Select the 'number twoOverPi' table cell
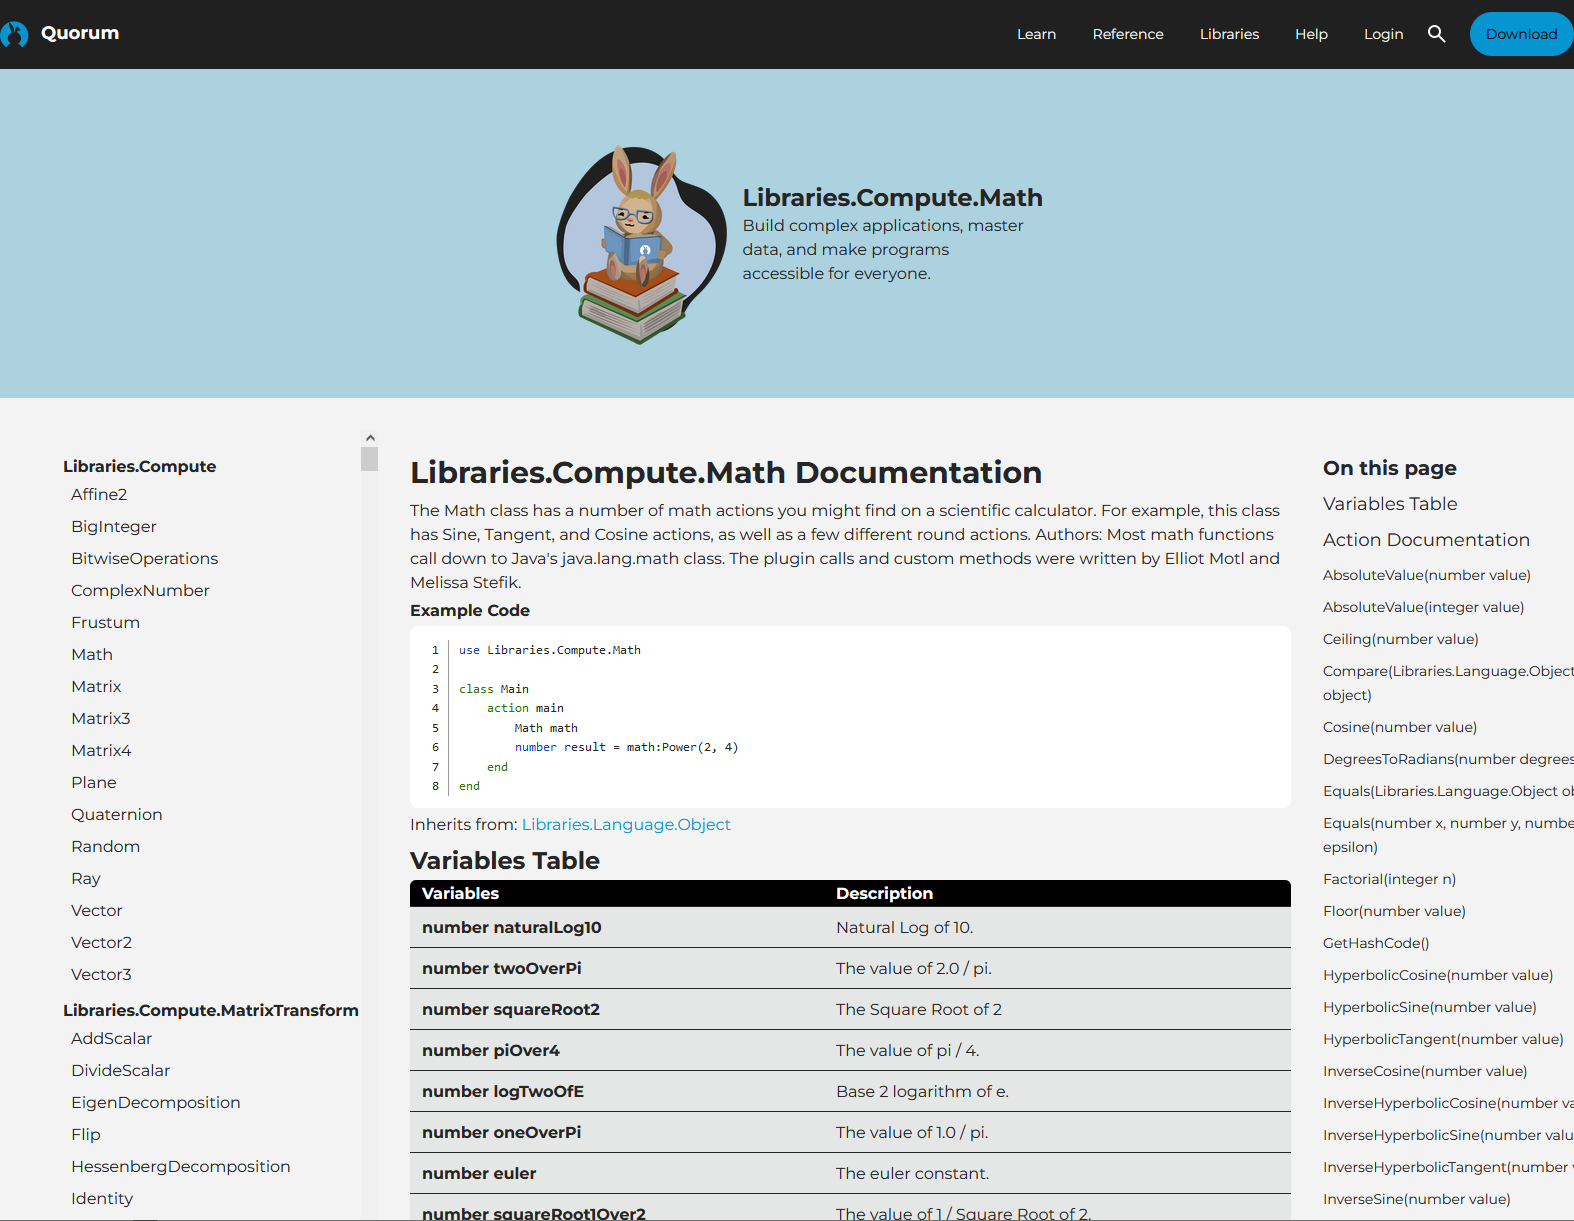Image resolution: width=1574 pixels, height=1221 pixels. click(x=617, y=968)
